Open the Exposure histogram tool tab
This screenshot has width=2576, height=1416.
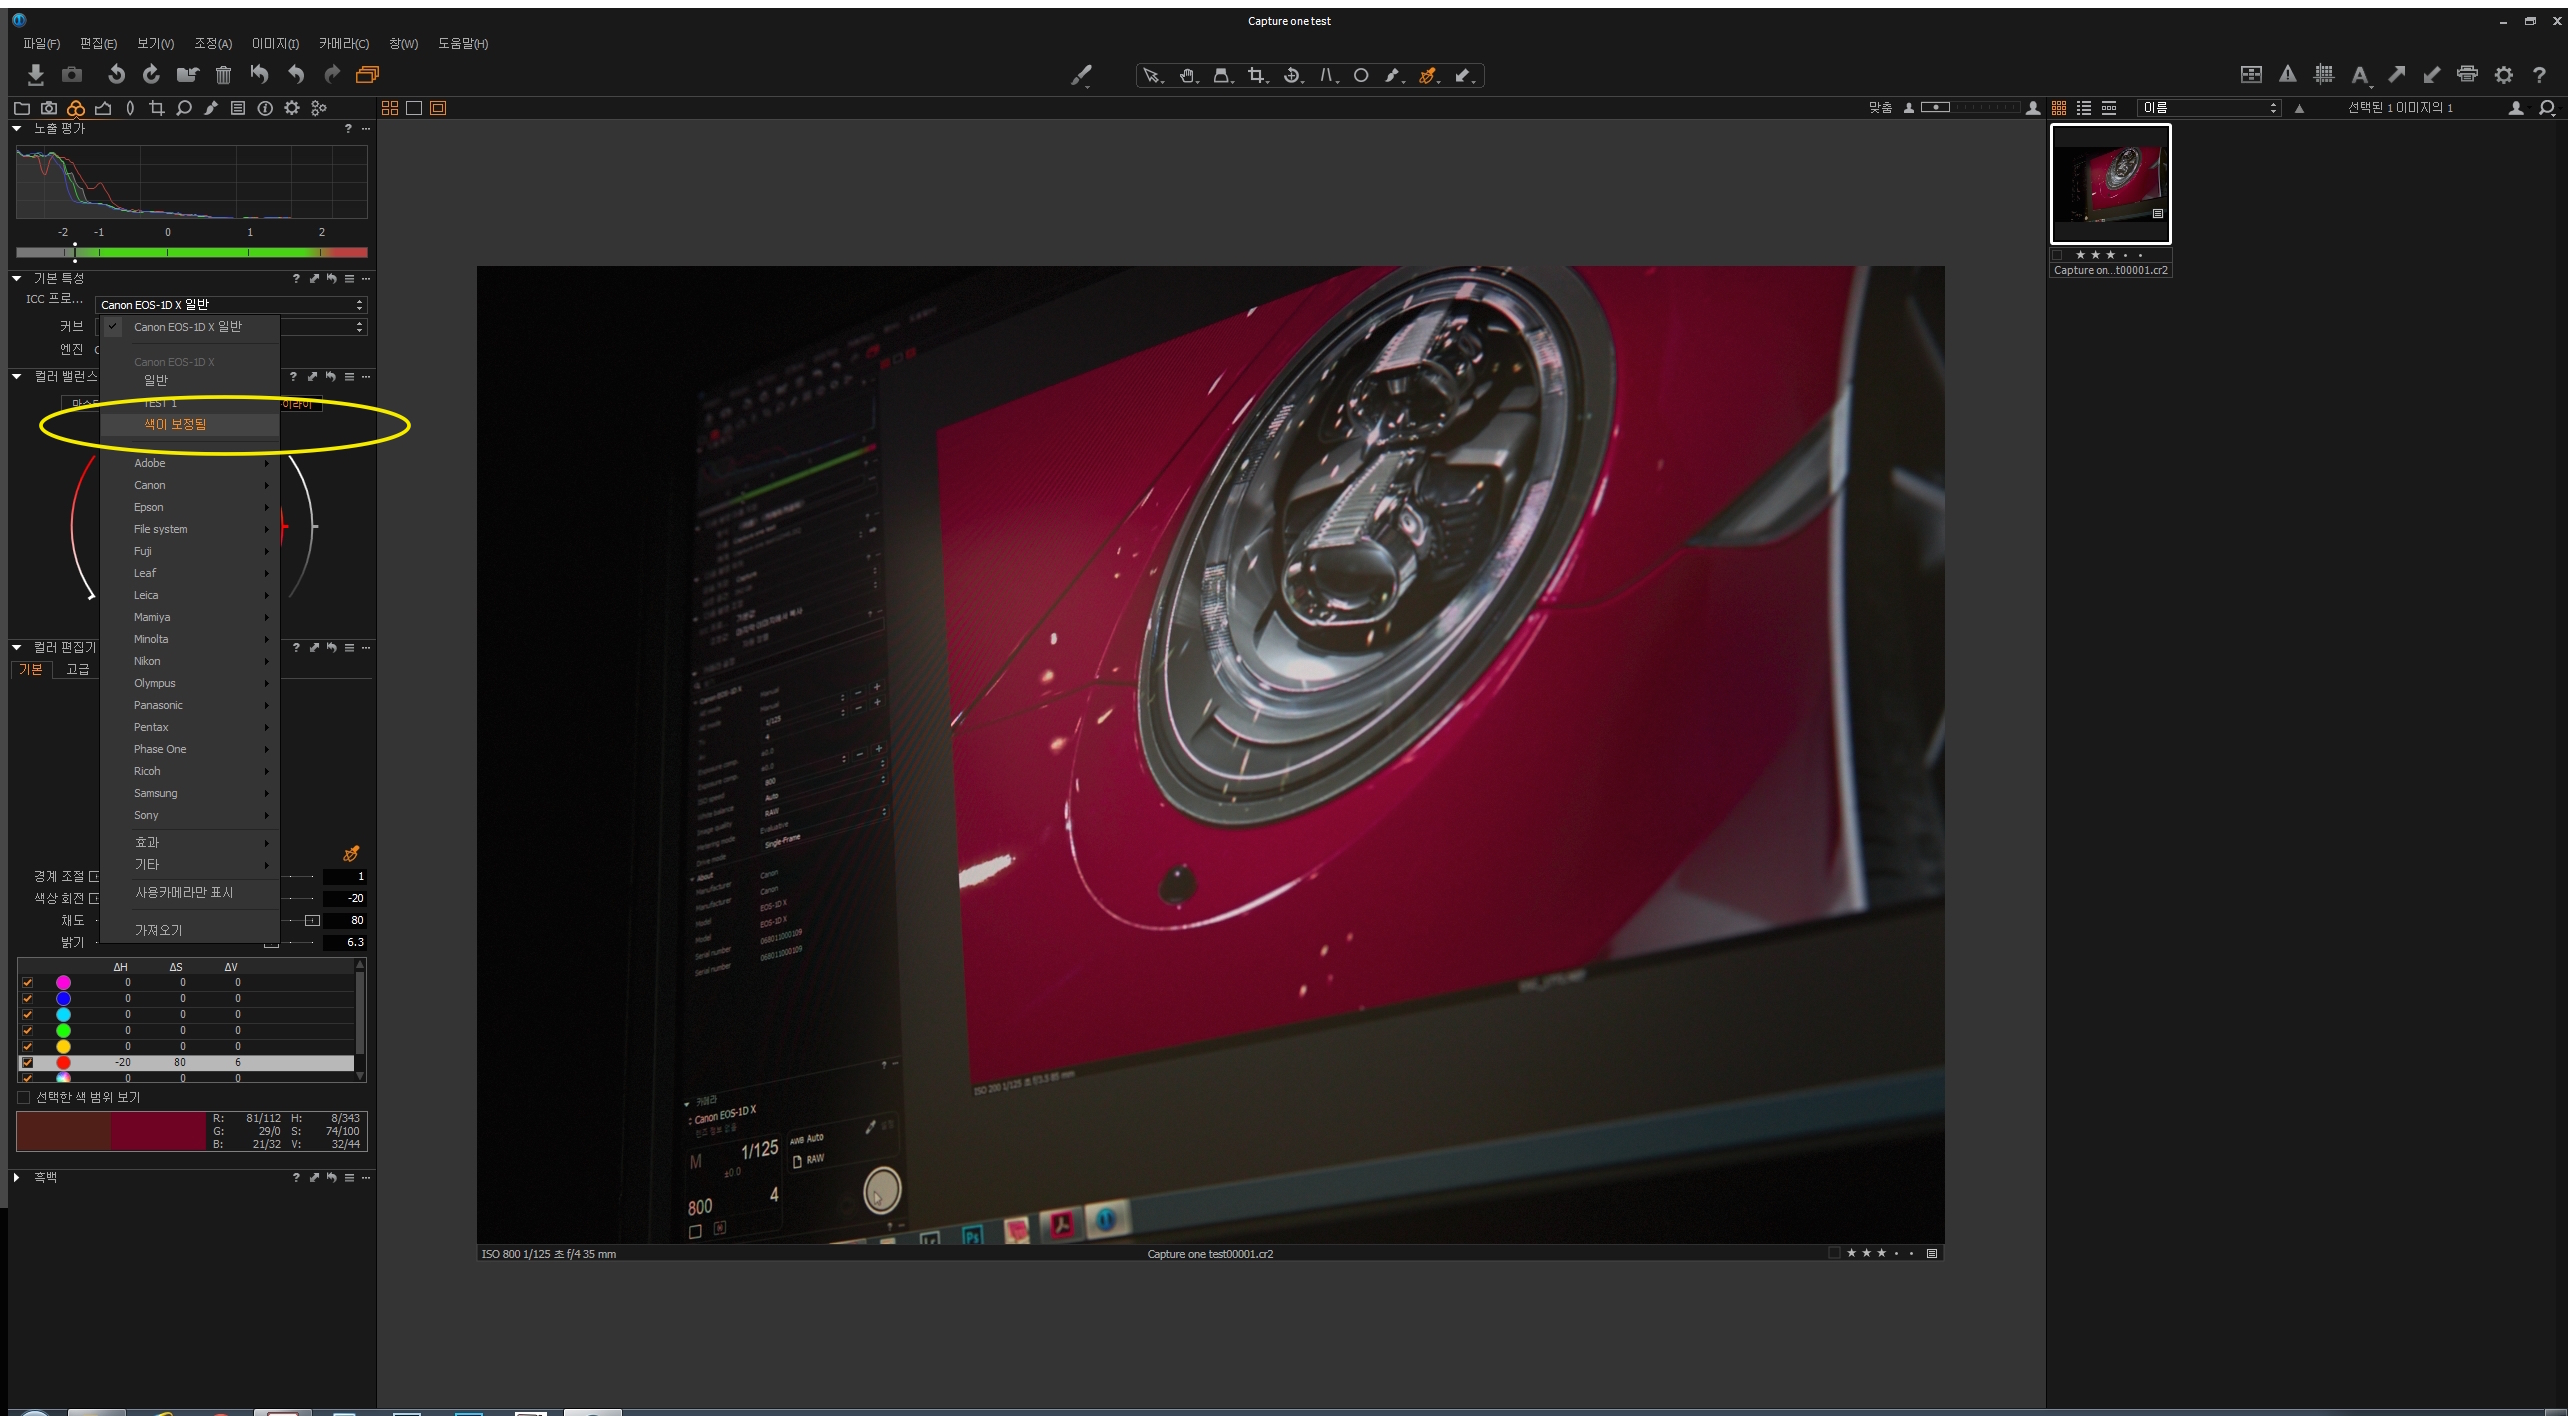click(103, 108)
